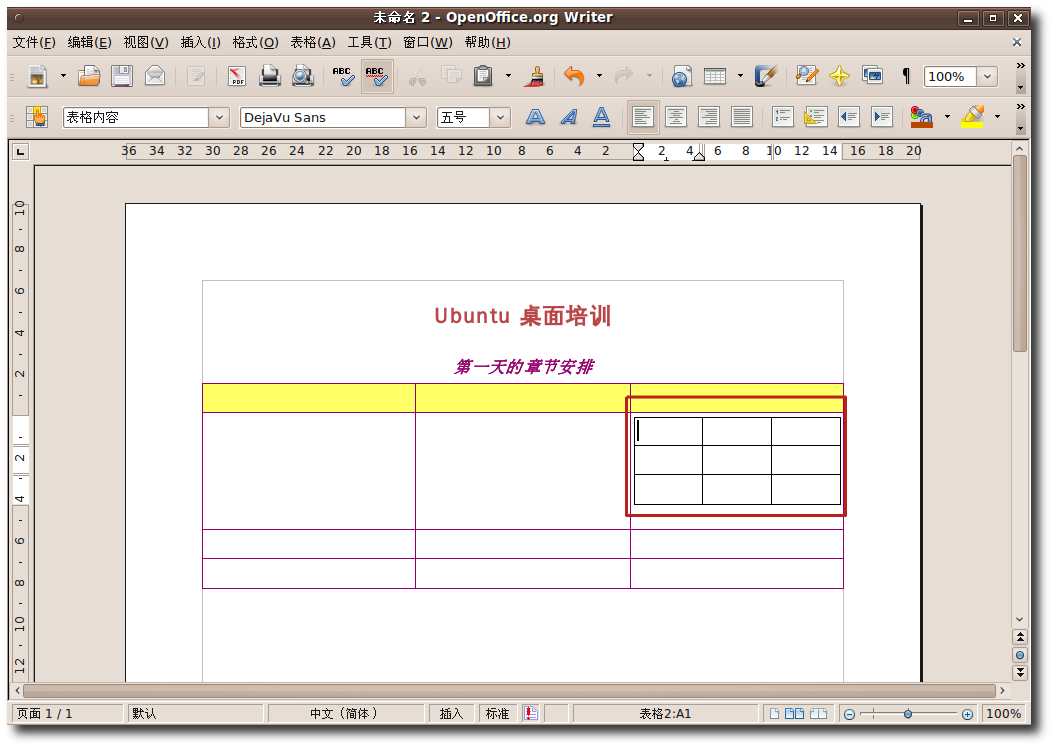Click the Increase Indent icon
This screenshot has height=748, width=1054.
point(882,117)
